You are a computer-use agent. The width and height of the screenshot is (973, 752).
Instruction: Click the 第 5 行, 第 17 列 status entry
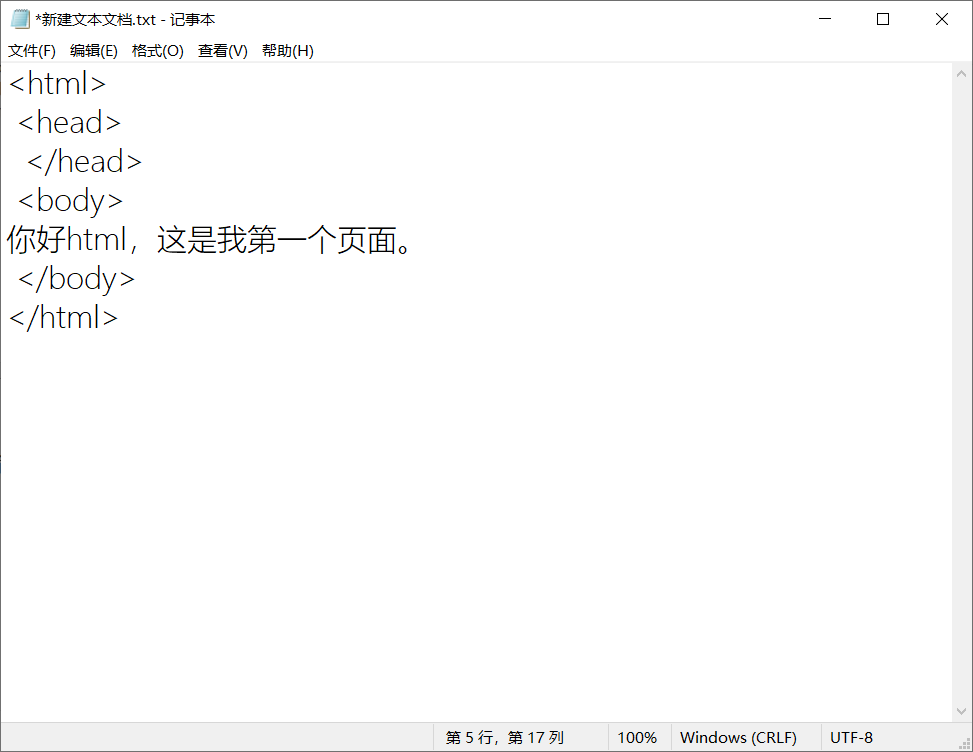pos(505,738)
